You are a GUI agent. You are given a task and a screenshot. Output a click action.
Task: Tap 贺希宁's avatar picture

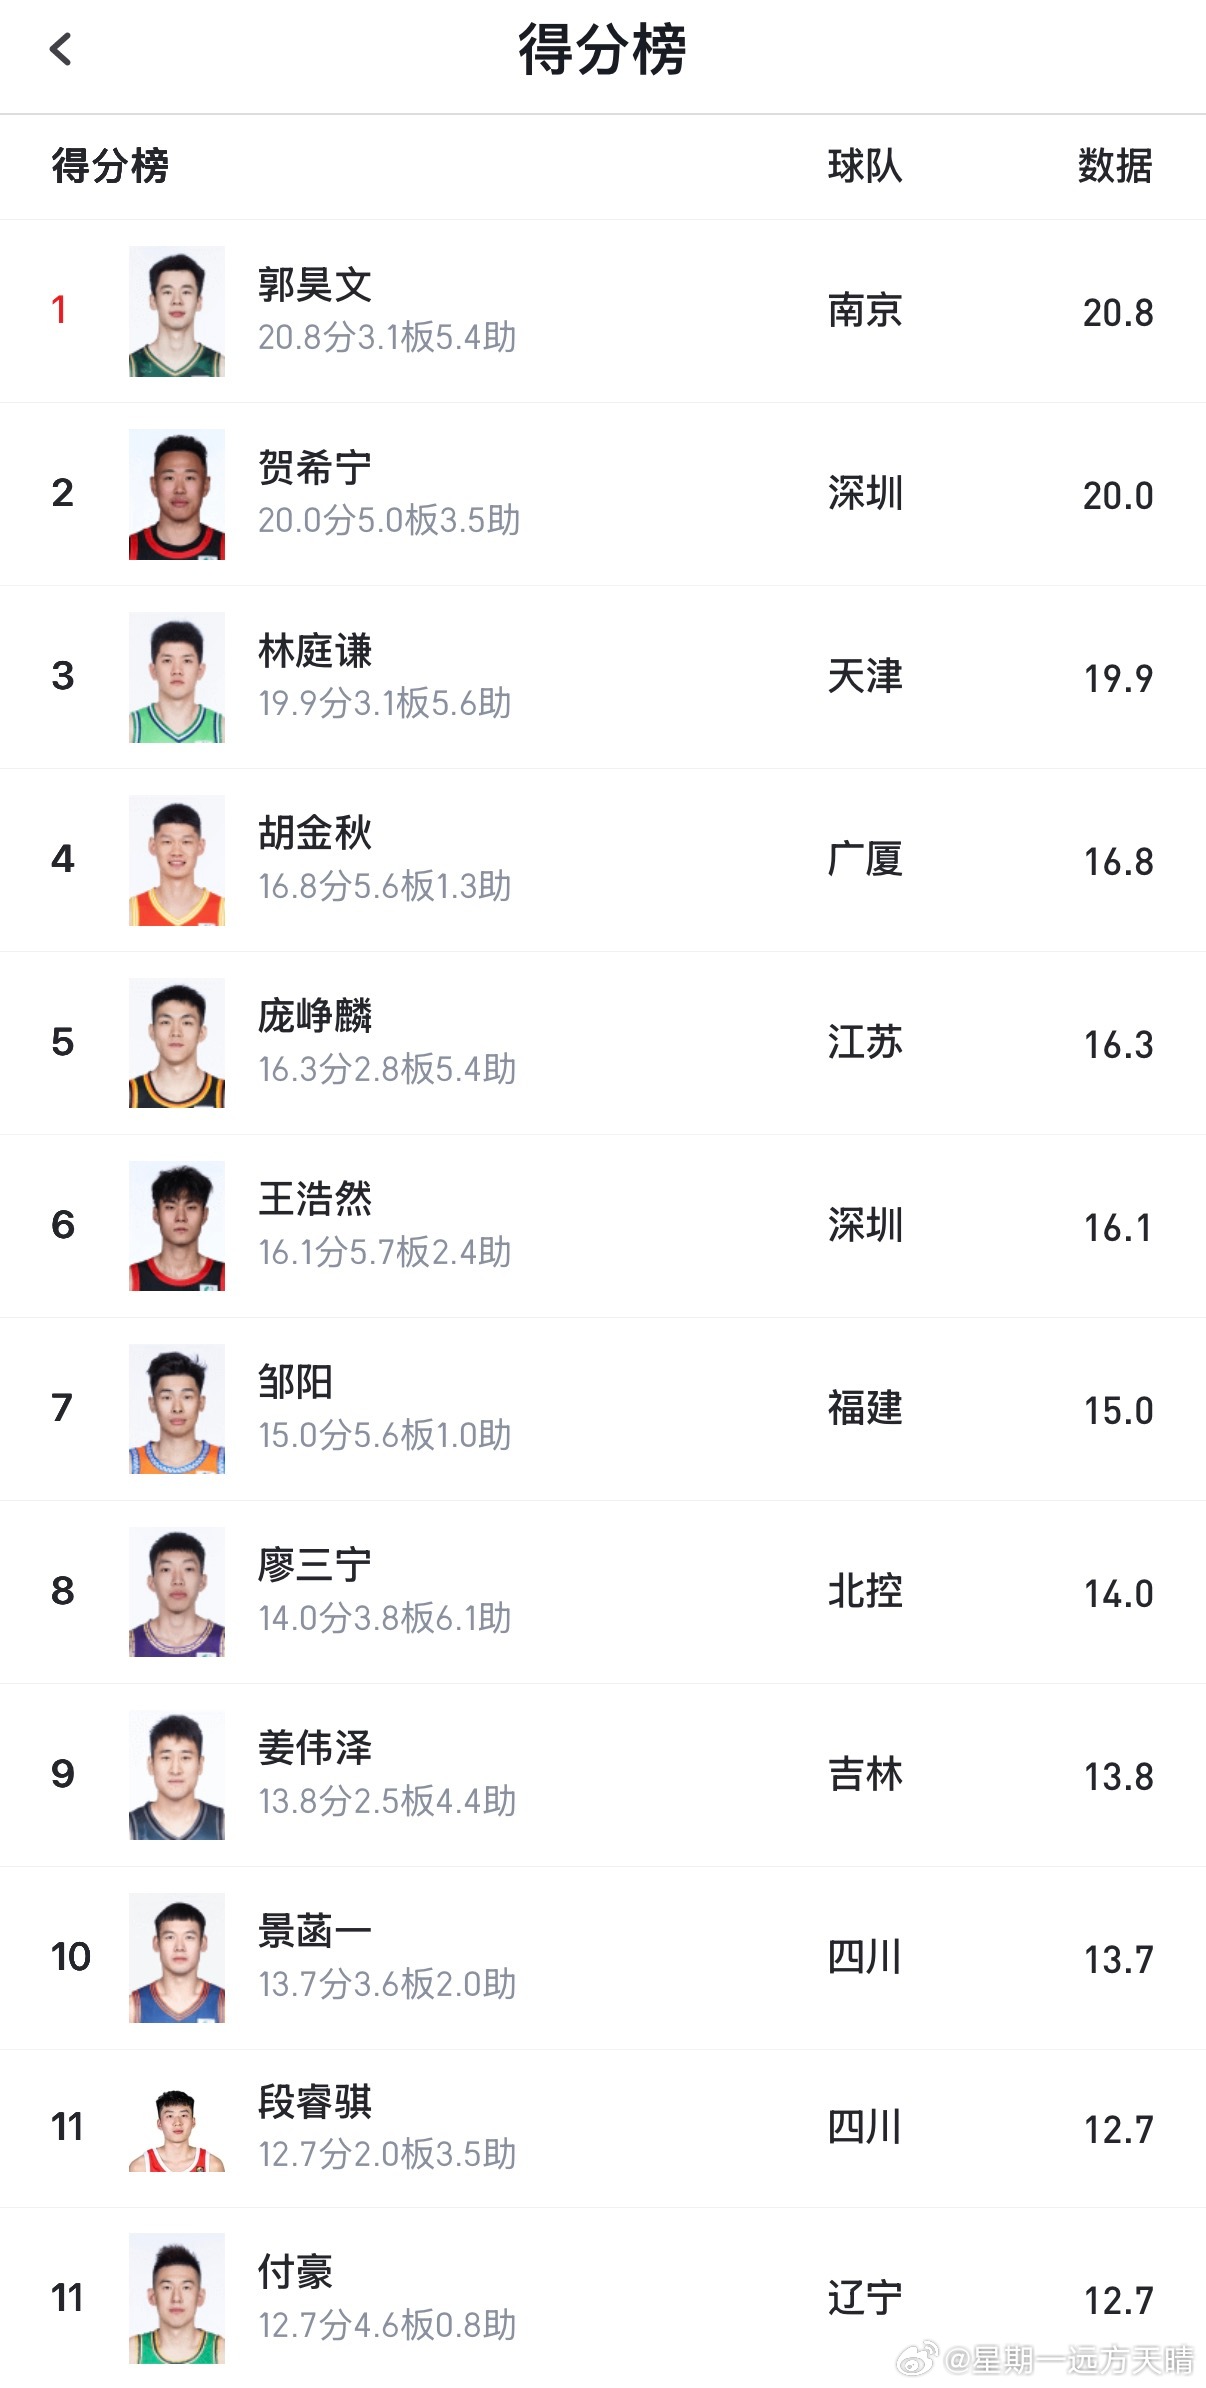(177, 495)
